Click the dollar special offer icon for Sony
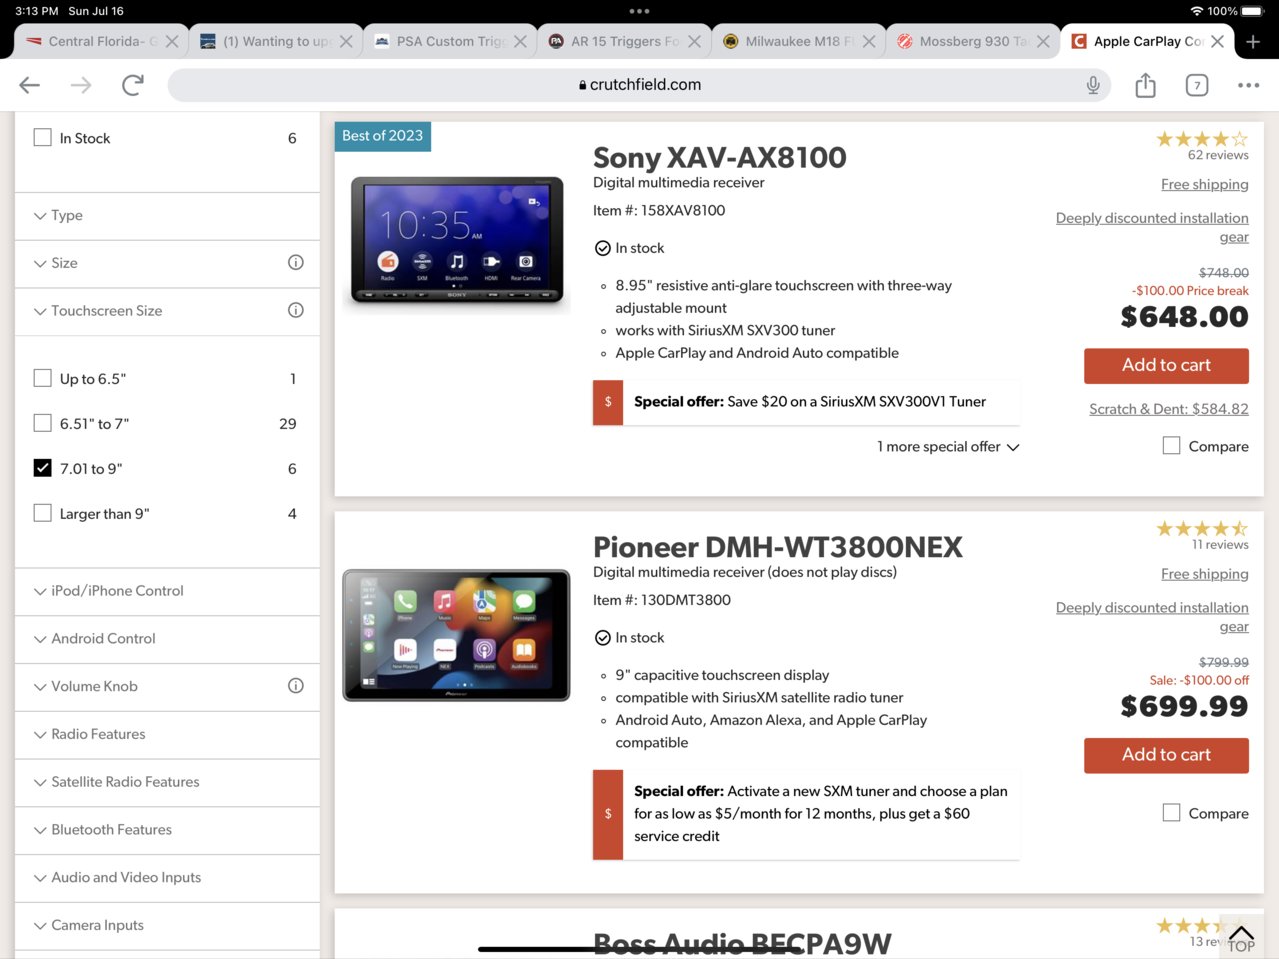The image size is (1279, 959). [608, 402]
